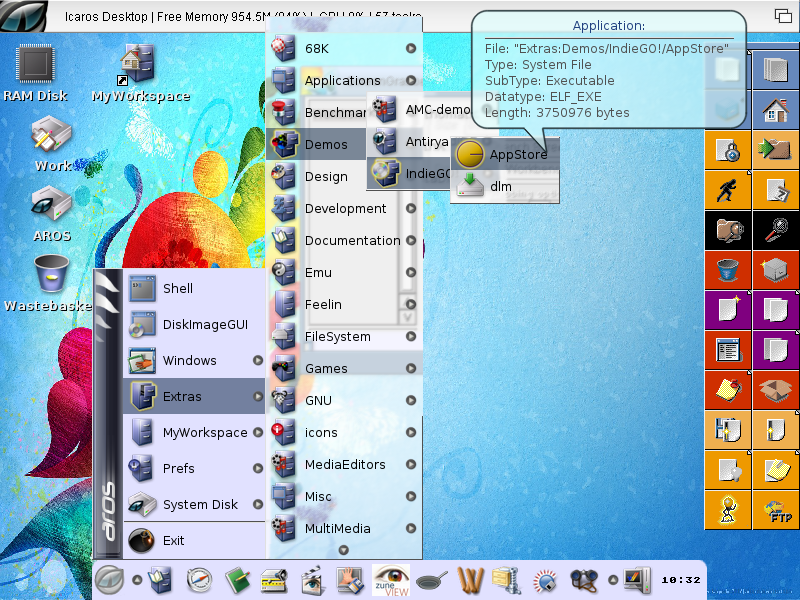Open the computer tower dock icon
Viewport: 800px width, 600px height.
point(637,580)
